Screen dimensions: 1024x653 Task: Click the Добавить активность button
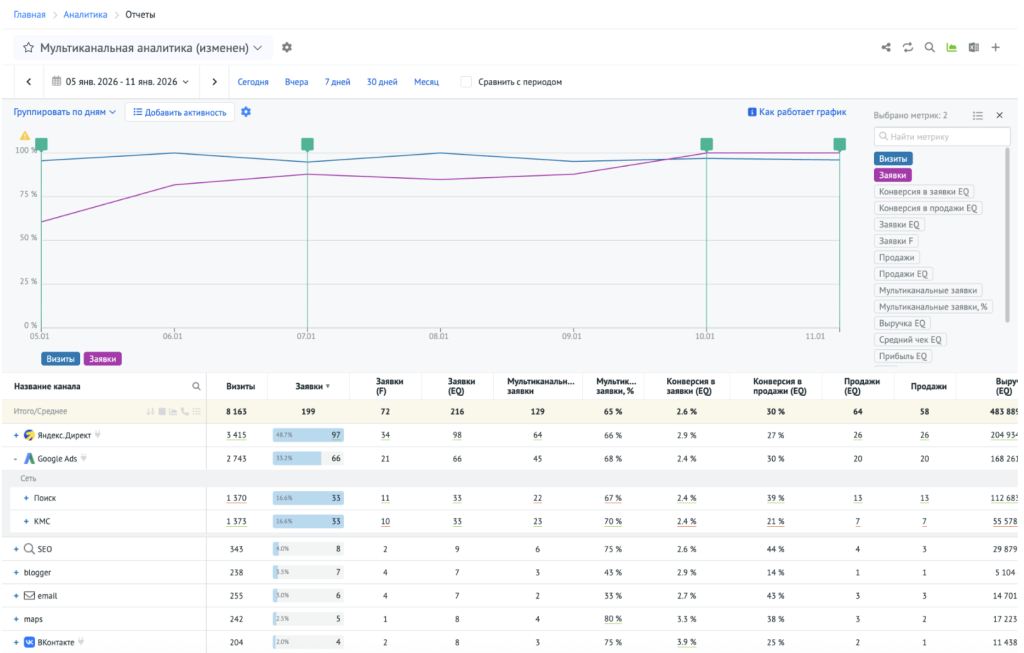[180, 112]
